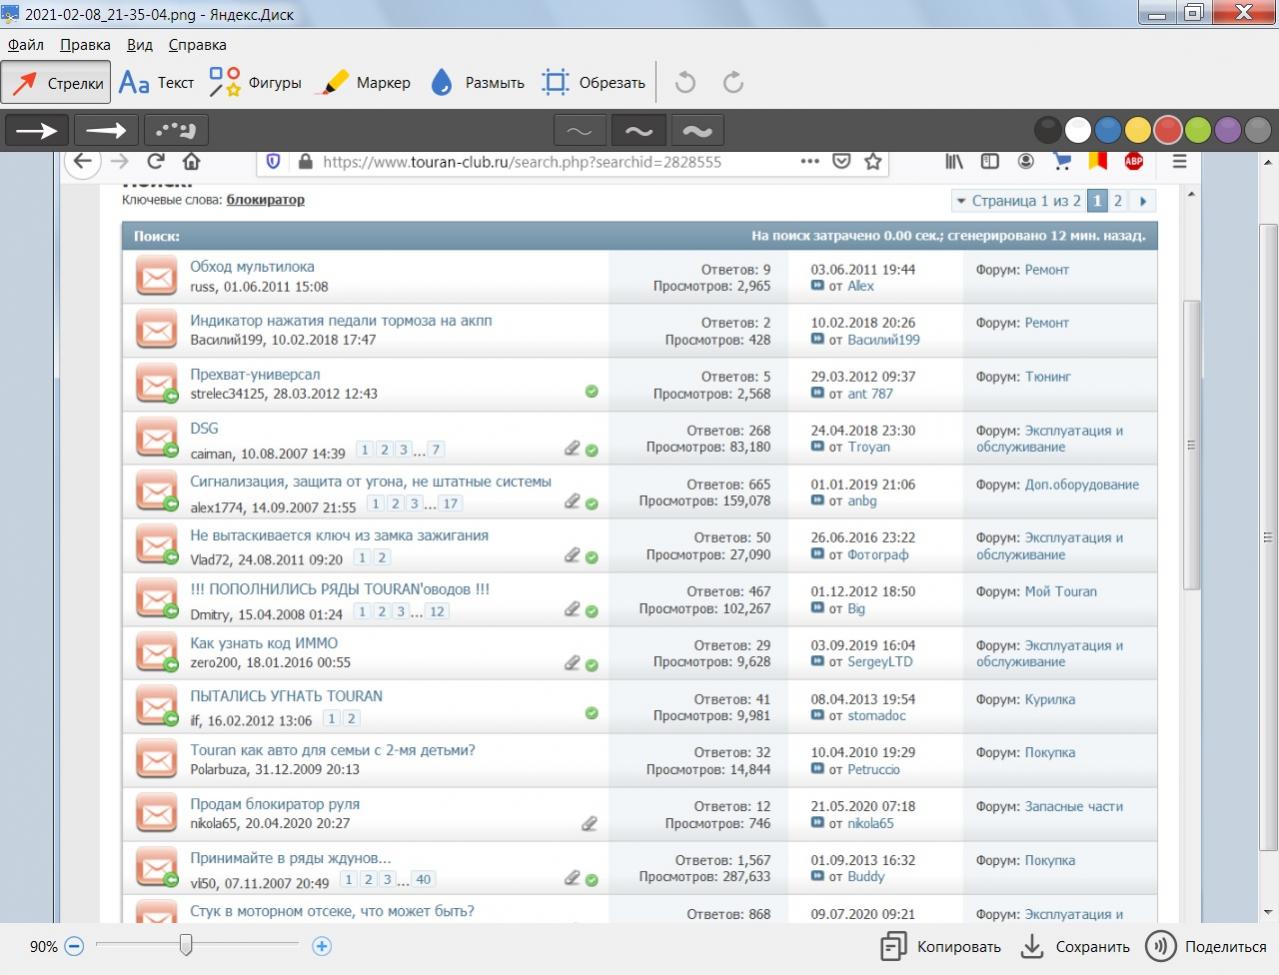1279x975 pixels.
Task: Activate the Маркер highlighter tool
Action: [363, 83]
